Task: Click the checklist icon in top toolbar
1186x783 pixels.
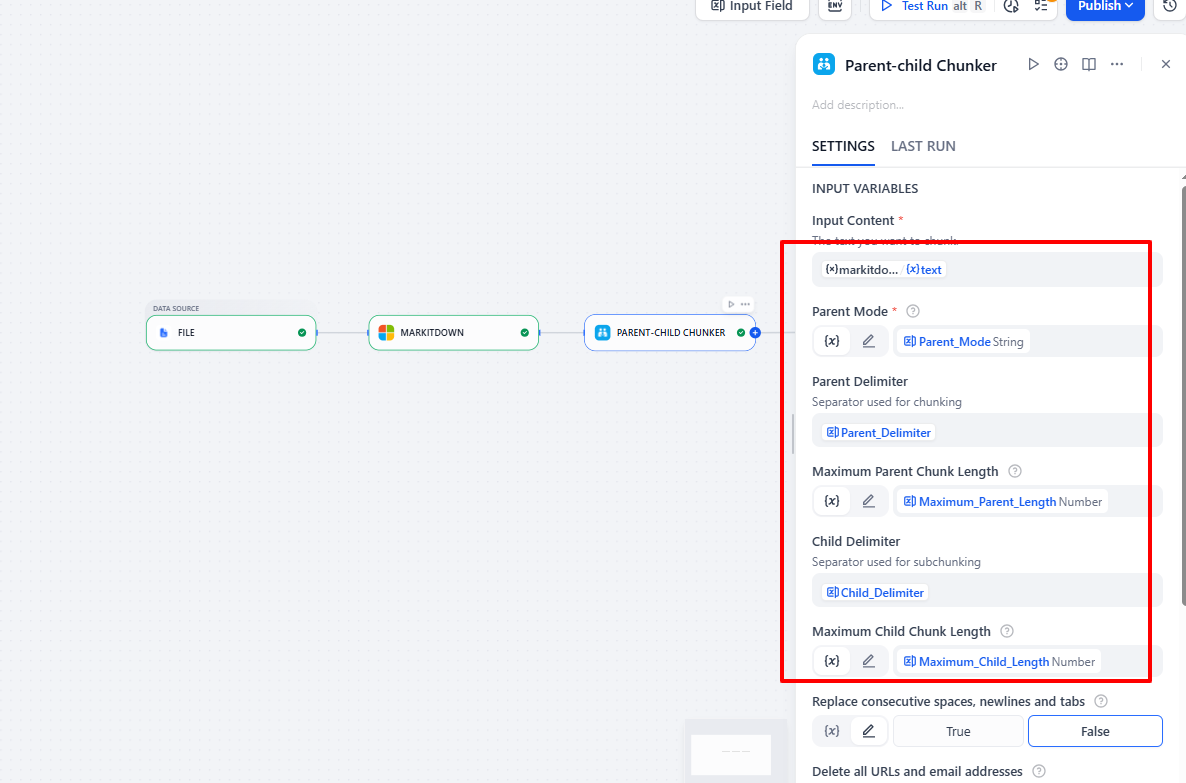Action: coord(1041,6)
